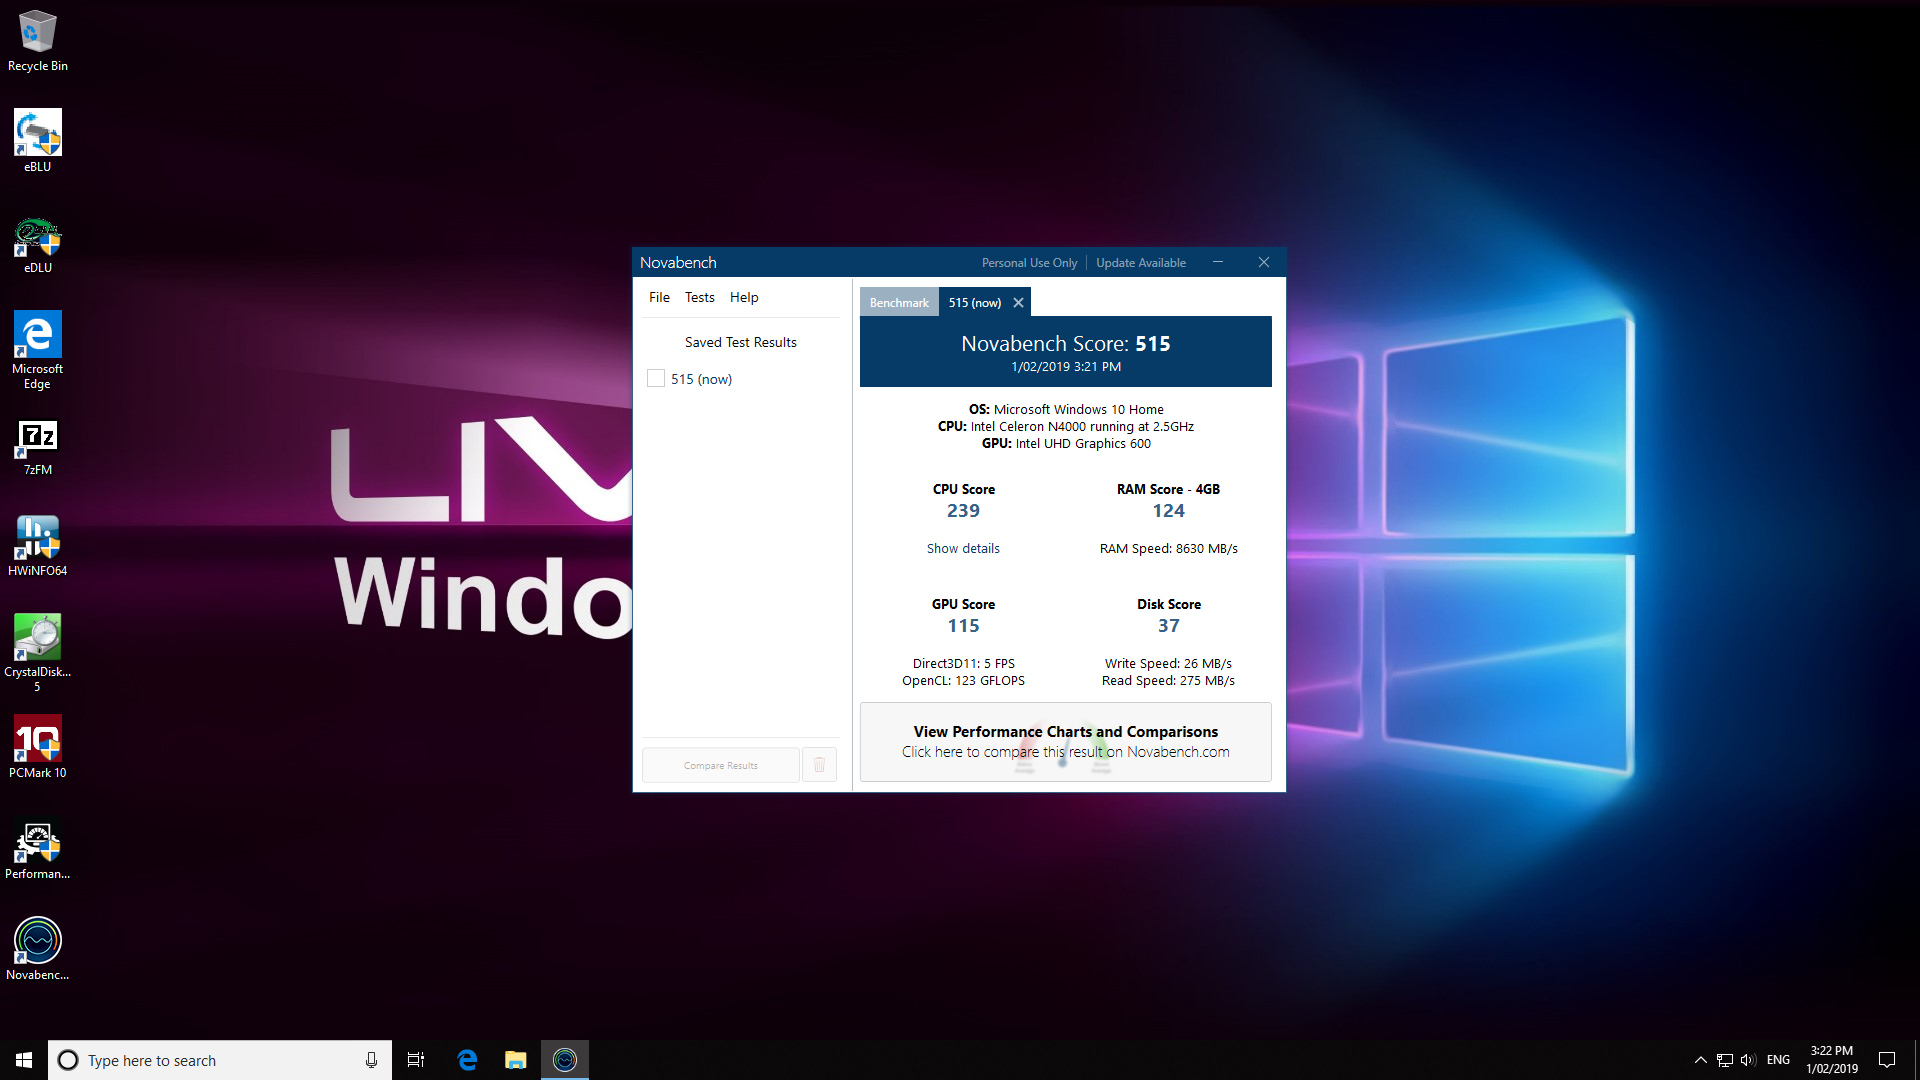Select the eDLU desktop shortcut
This screenshot has width=1920, height=1080.
point(38,243)
